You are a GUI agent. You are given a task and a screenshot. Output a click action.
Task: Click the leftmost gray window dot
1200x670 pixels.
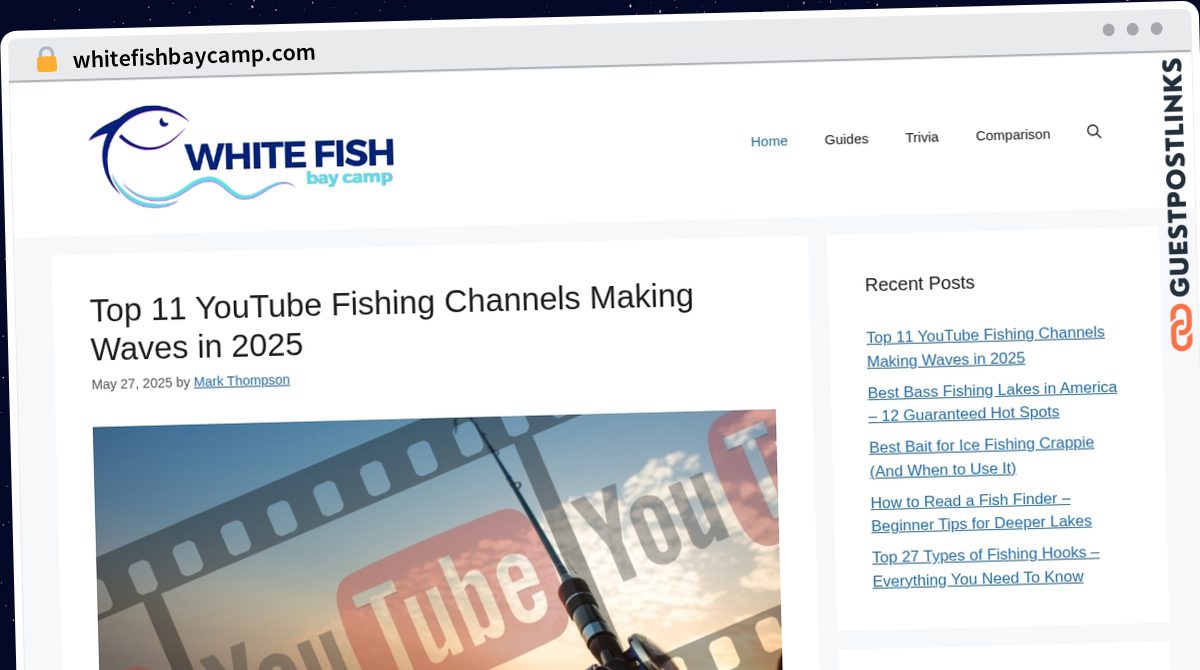(1108, 30)
